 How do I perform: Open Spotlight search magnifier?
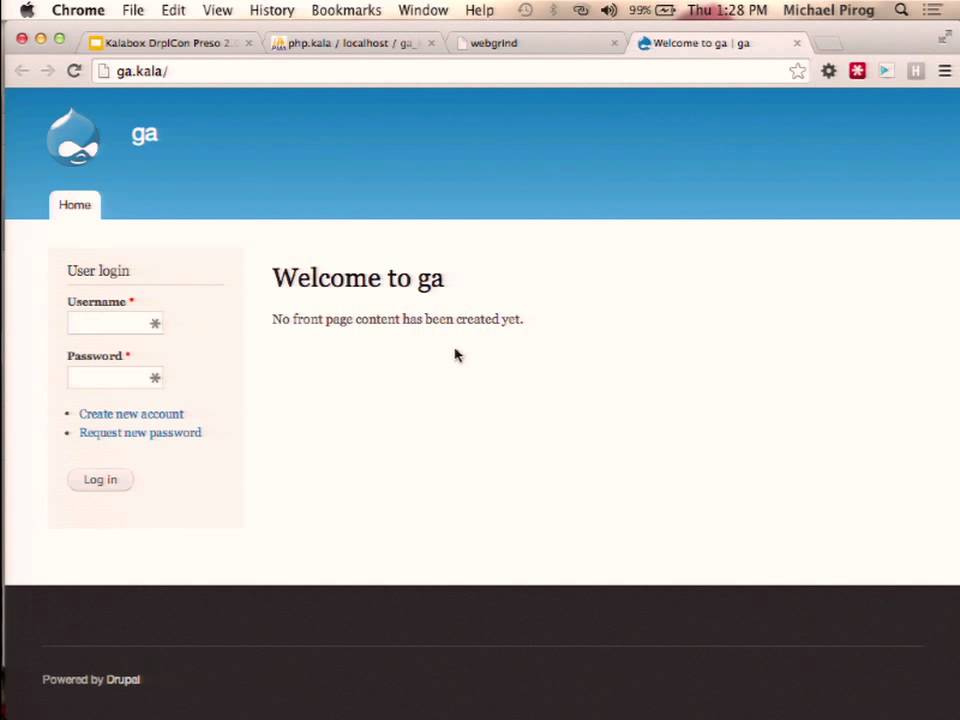click(x=901, y=10)
